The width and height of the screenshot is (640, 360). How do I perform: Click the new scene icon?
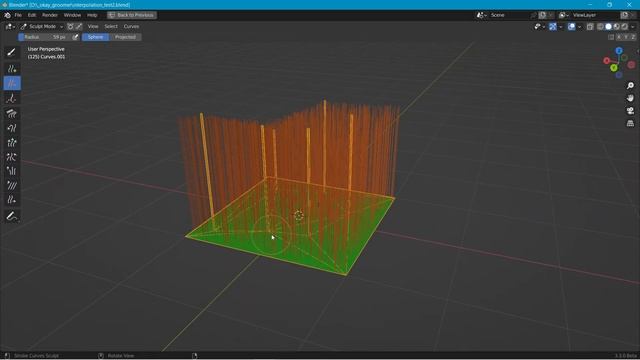click(542, 15)
